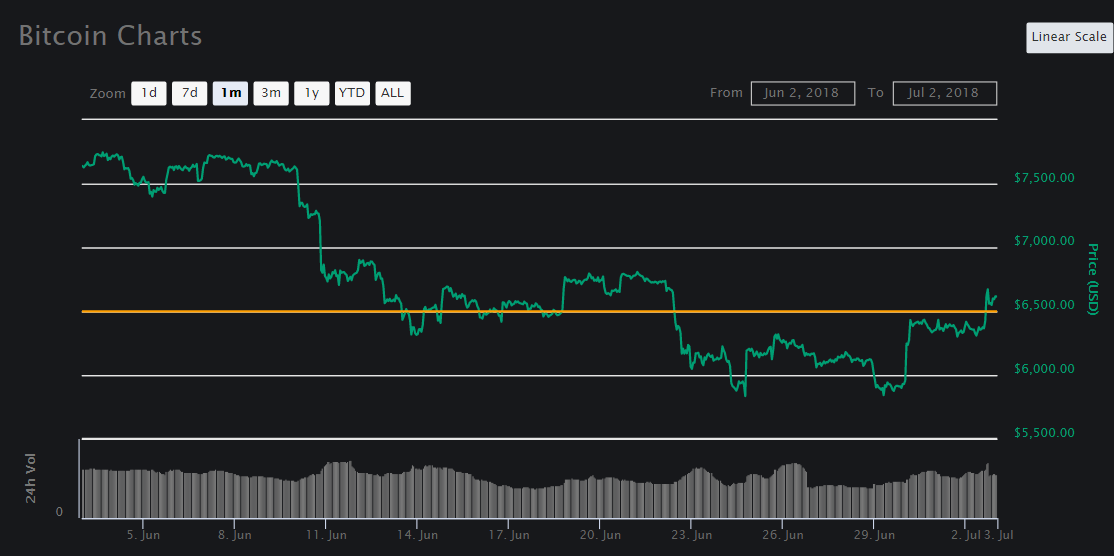Image resolution: width=1114 pixels, height=556 pixels.
Task: Click the Price (USD) axis title
Action: click(x=1093, y=279)
